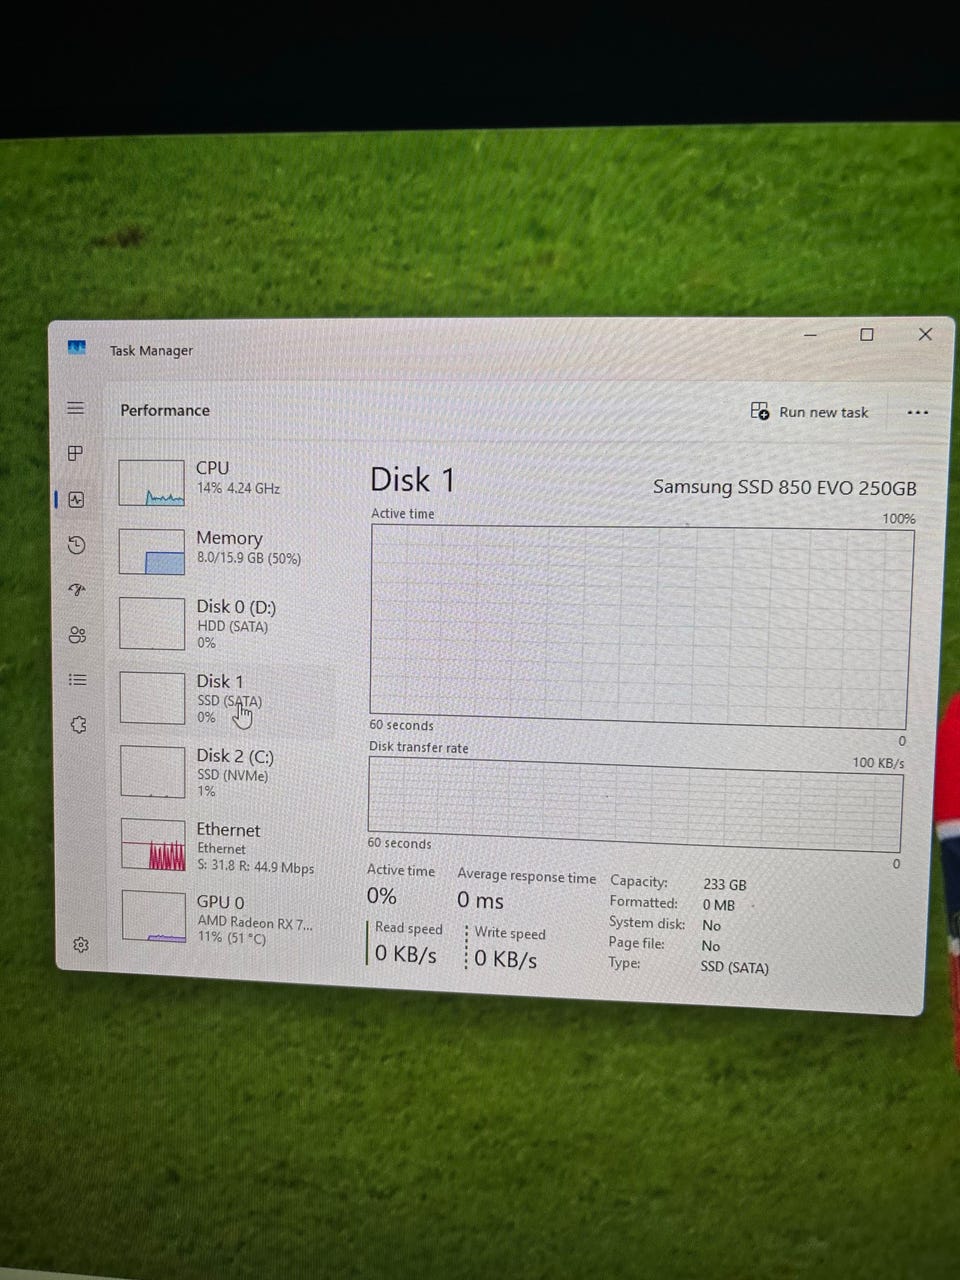Select the Performance page icon
The width and height of the screenshot is (960, 1280).
tap(76, 499)
